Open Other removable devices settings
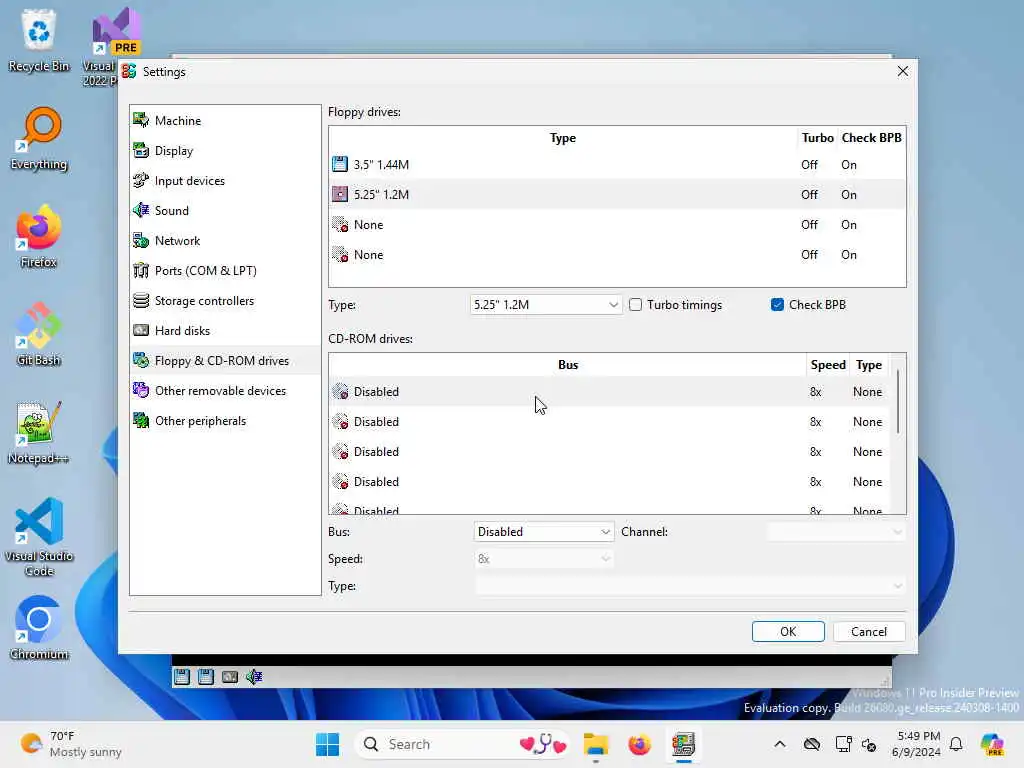This screenshot has height=768, width=1024. 225,391
